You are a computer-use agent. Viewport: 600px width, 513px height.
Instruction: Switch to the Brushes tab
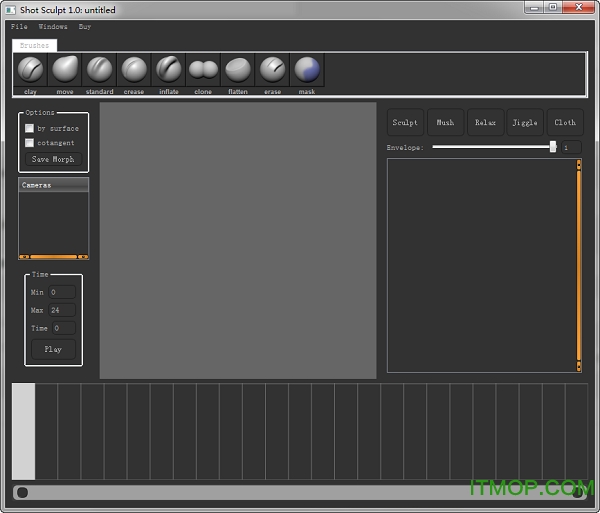(34, 45)
